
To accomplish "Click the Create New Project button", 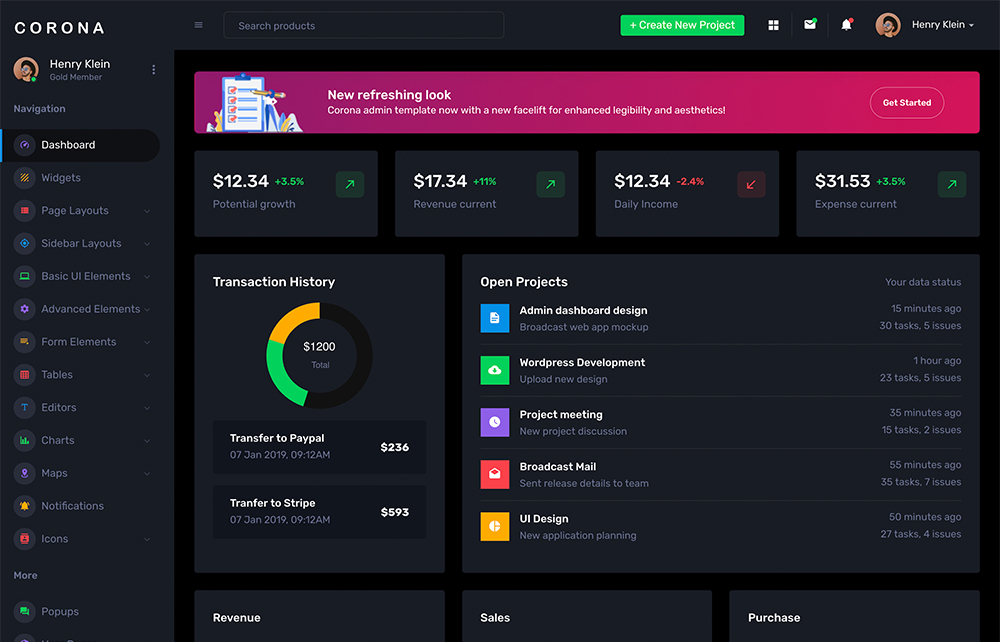I will (682, 25).
